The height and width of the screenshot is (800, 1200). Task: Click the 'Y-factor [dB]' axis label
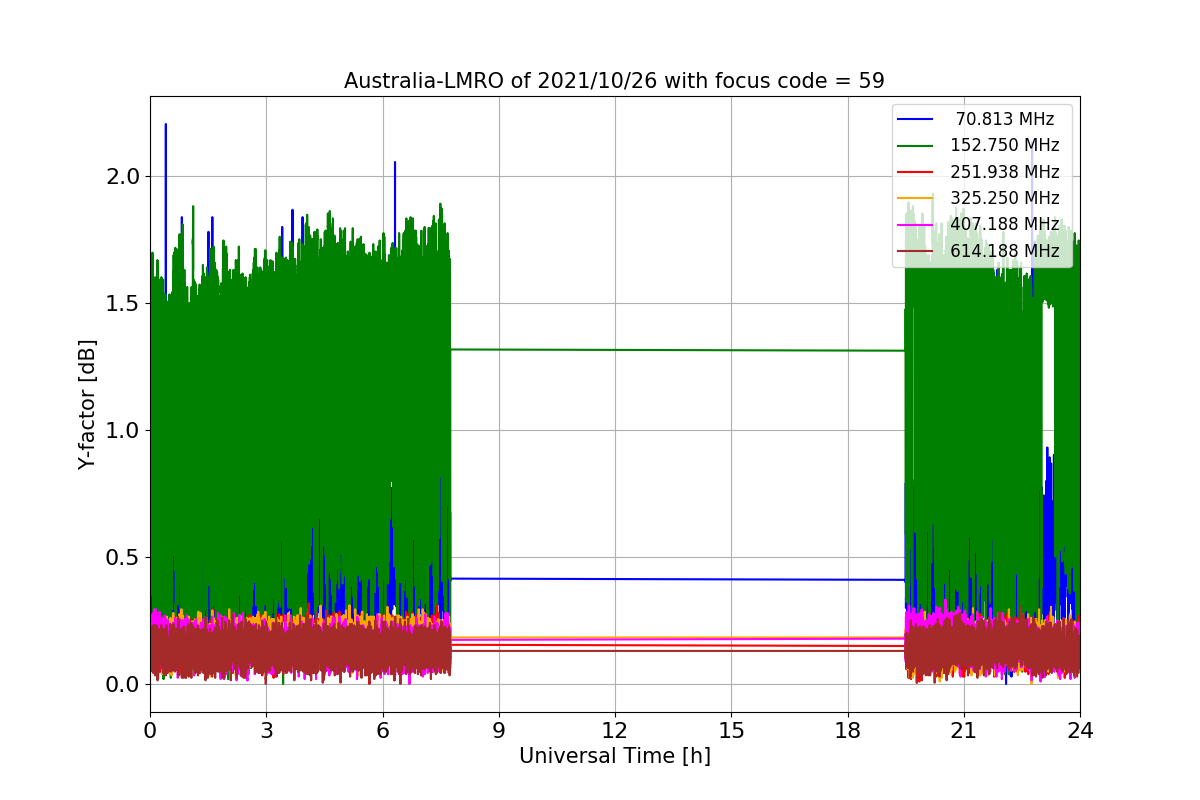click(88, 405)
